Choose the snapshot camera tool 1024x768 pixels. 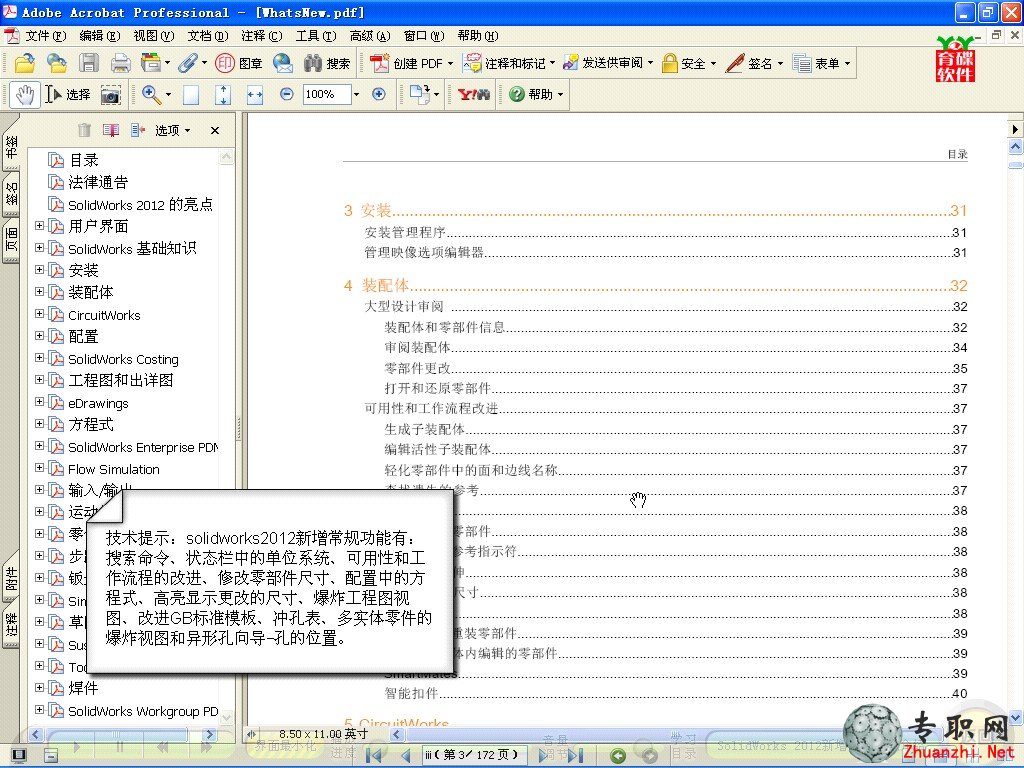click(111, 95)
